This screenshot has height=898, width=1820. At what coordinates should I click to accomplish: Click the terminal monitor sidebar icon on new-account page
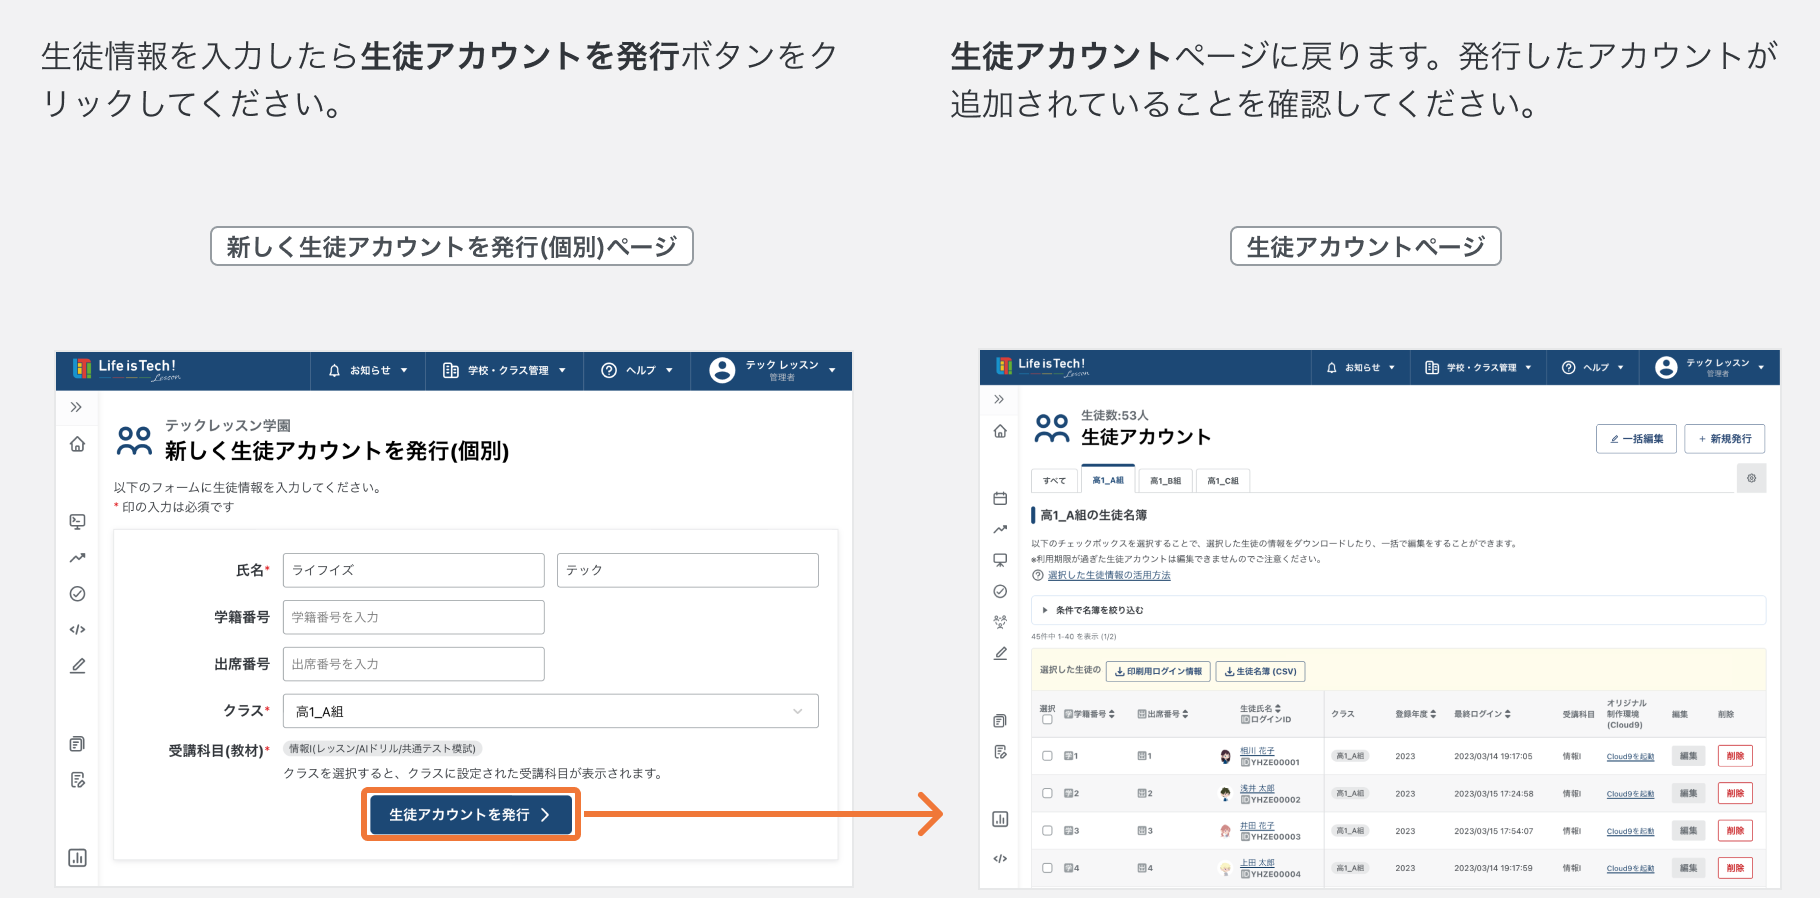pyautogui.click(x=77, y=521)
